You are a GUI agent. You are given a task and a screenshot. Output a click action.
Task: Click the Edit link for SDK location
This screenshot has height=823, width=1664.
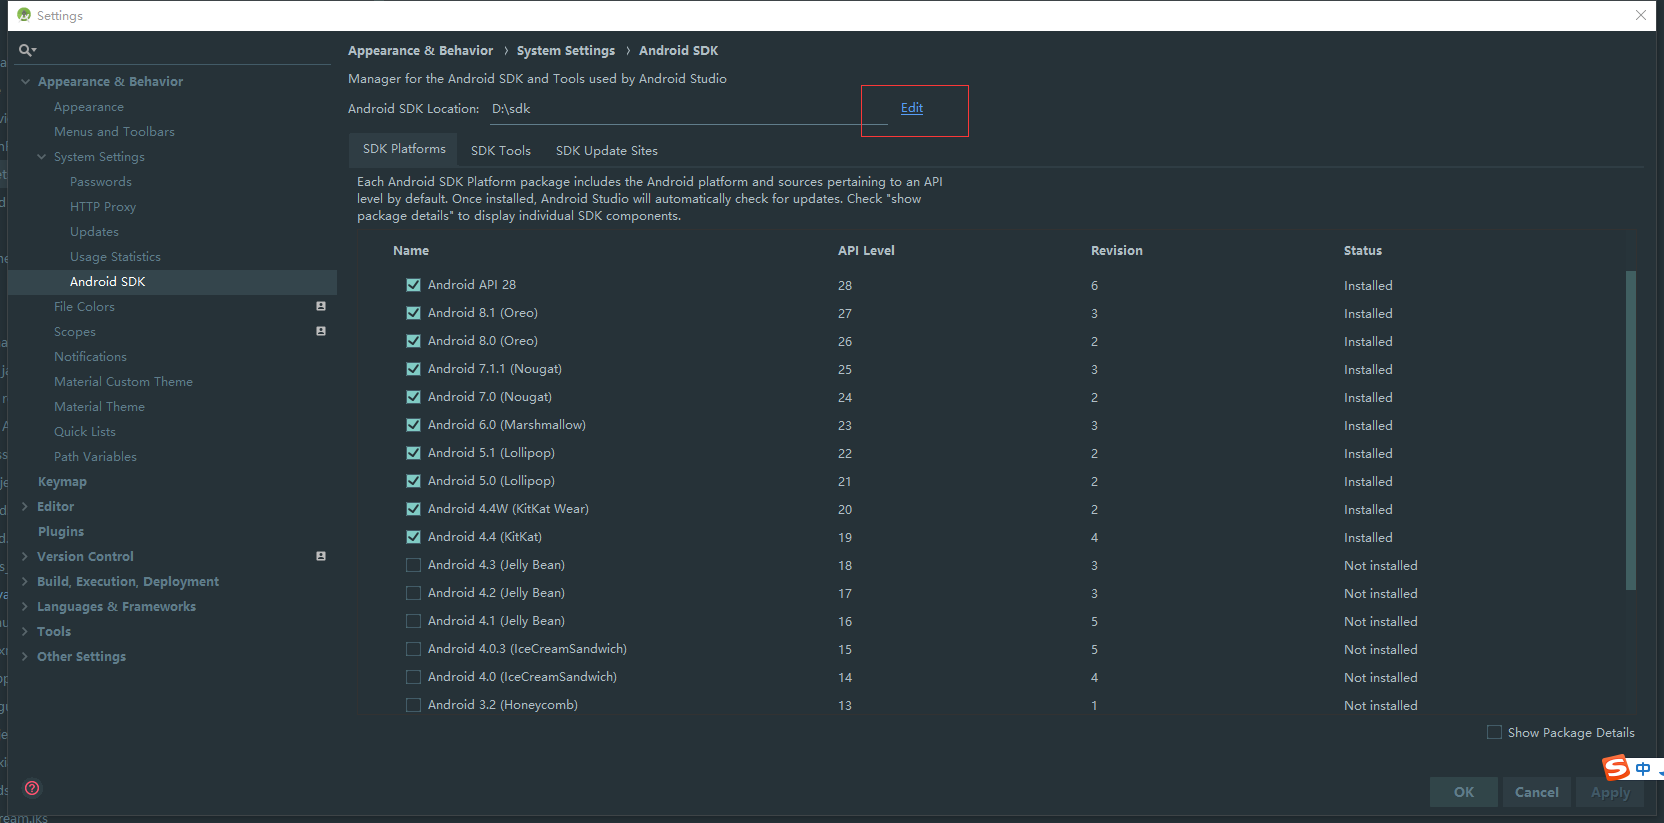912,108
